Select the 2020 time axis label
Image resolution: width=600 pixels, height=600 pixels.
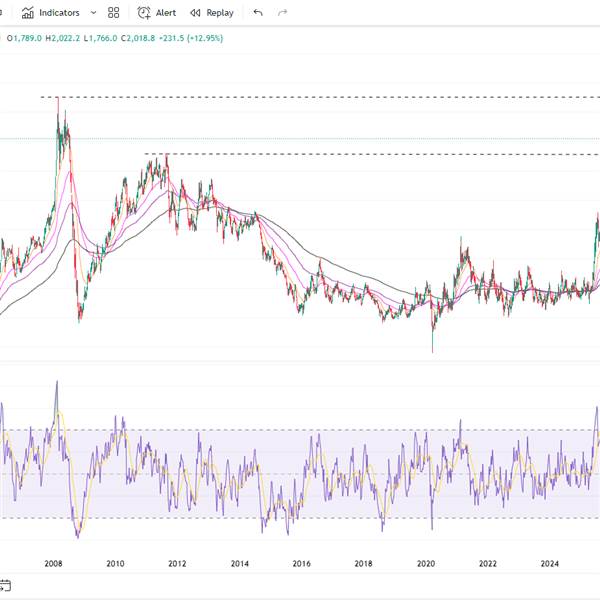pos(426,564)
